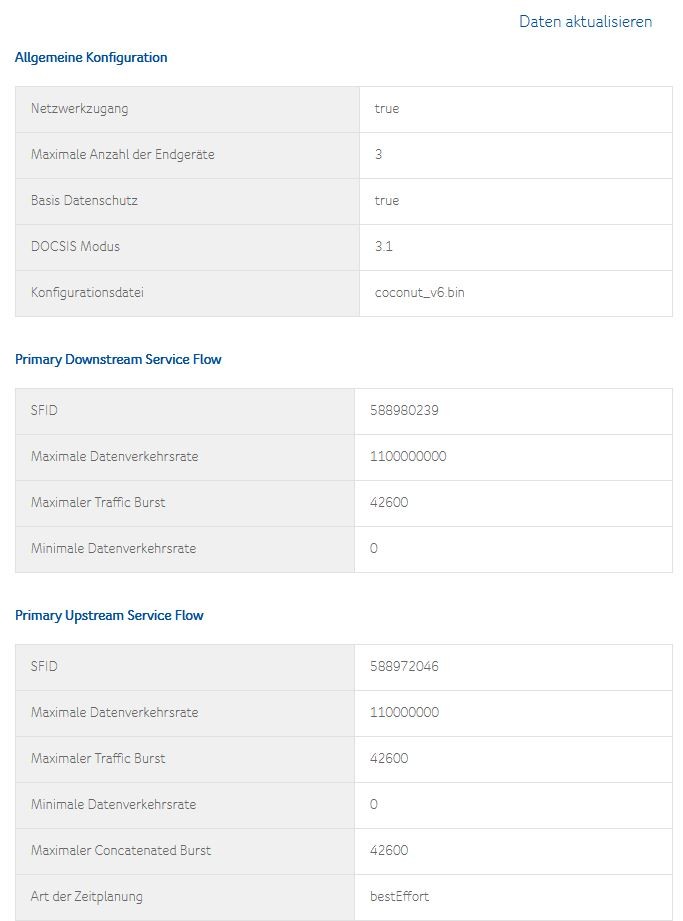Image resolution: width=683 pixels, height=921 pixels.
Task: Select the Allgemeine Konfiguration heading
Action: [x=91, y=57]
